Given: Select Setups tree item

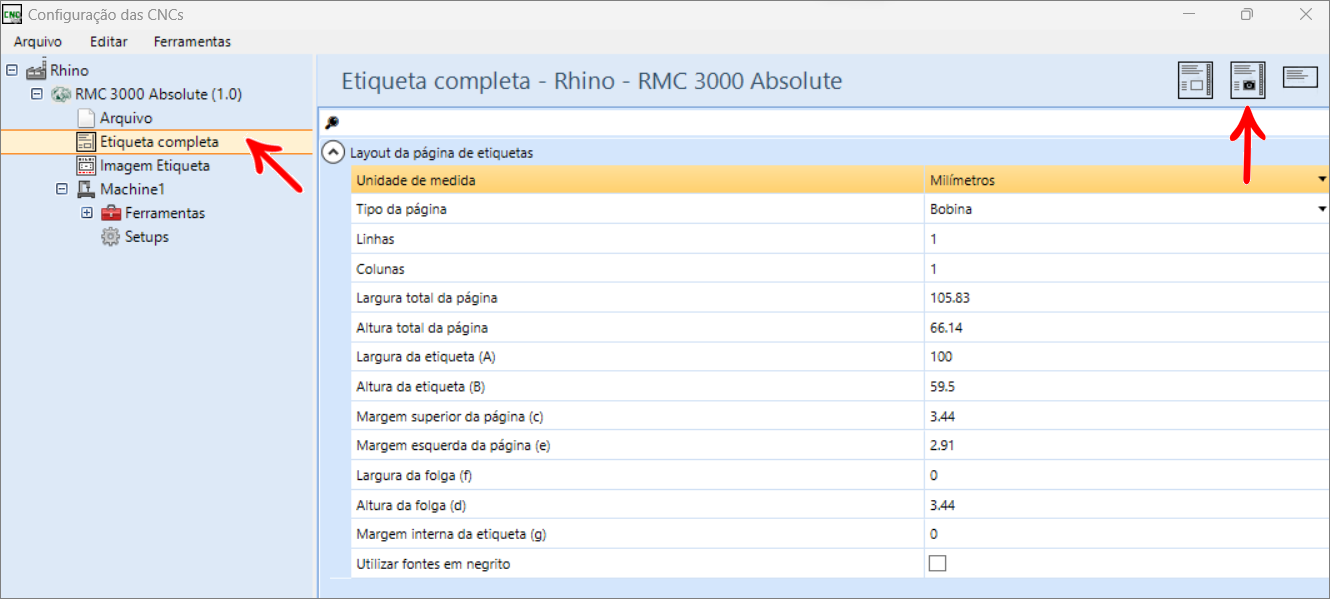Looking at the screenshot, I should click(x=147, y=237).
